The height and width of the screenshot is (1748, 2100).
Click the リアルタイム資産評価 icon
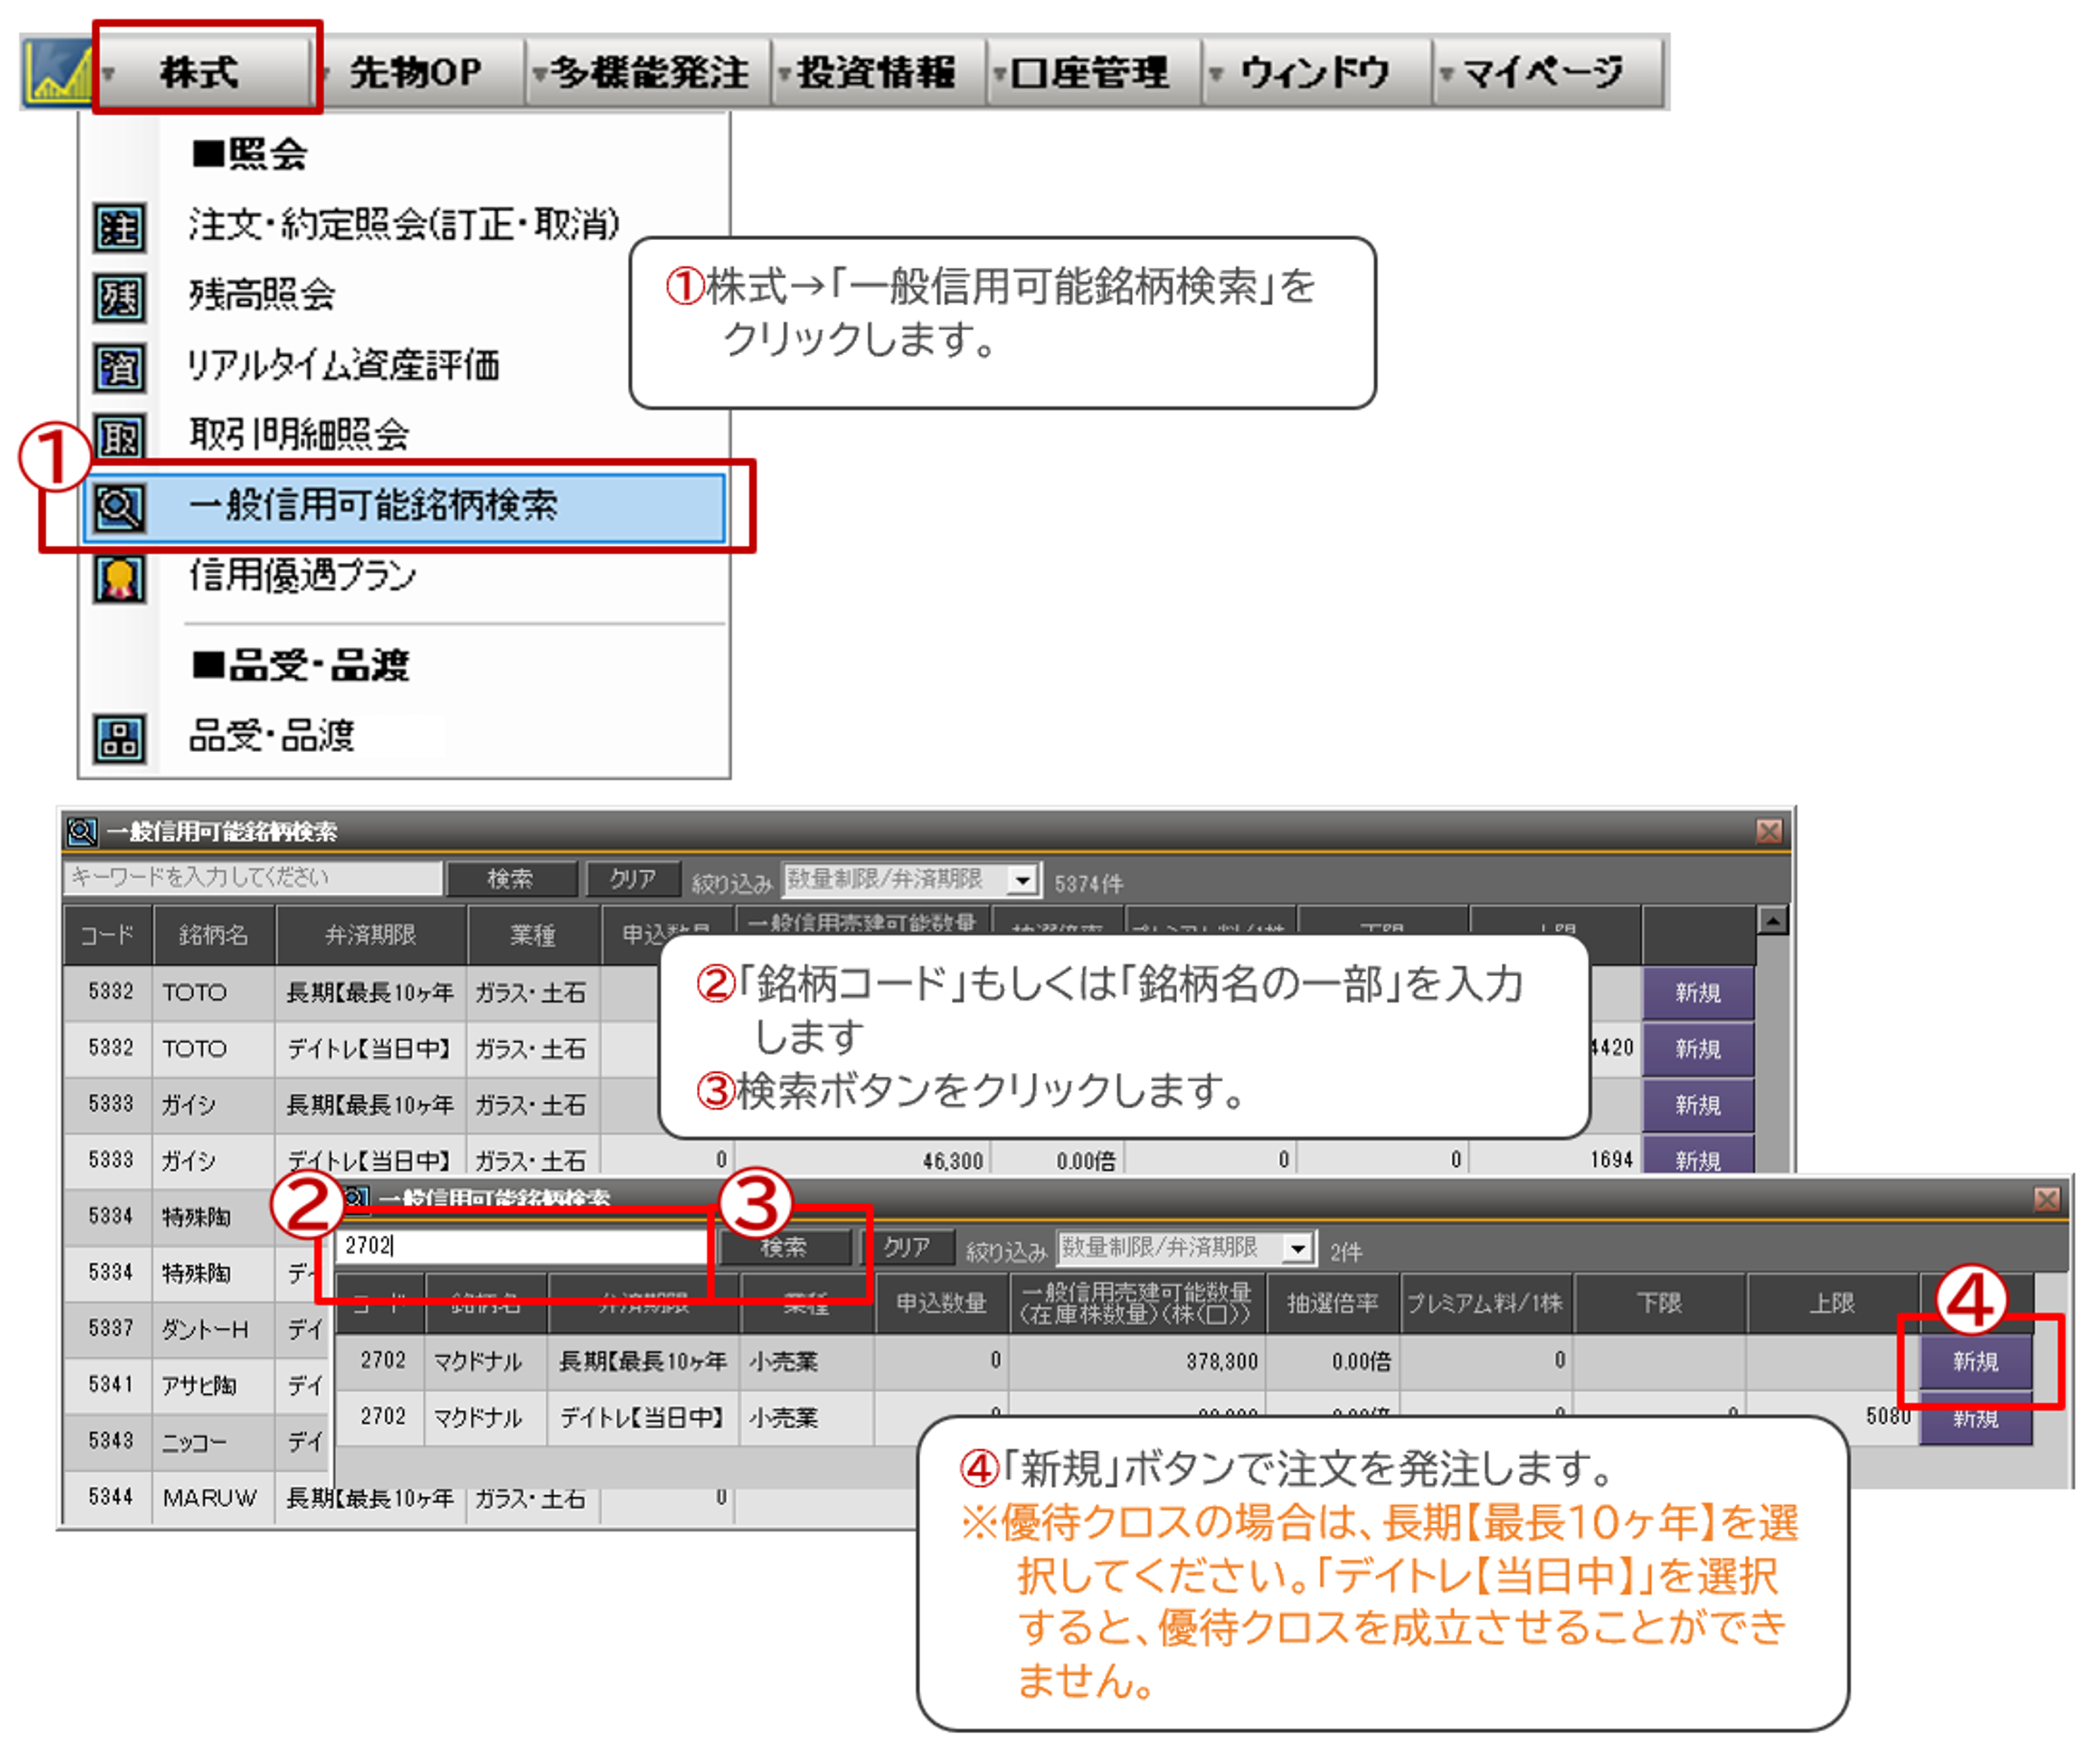coord(119,367)
